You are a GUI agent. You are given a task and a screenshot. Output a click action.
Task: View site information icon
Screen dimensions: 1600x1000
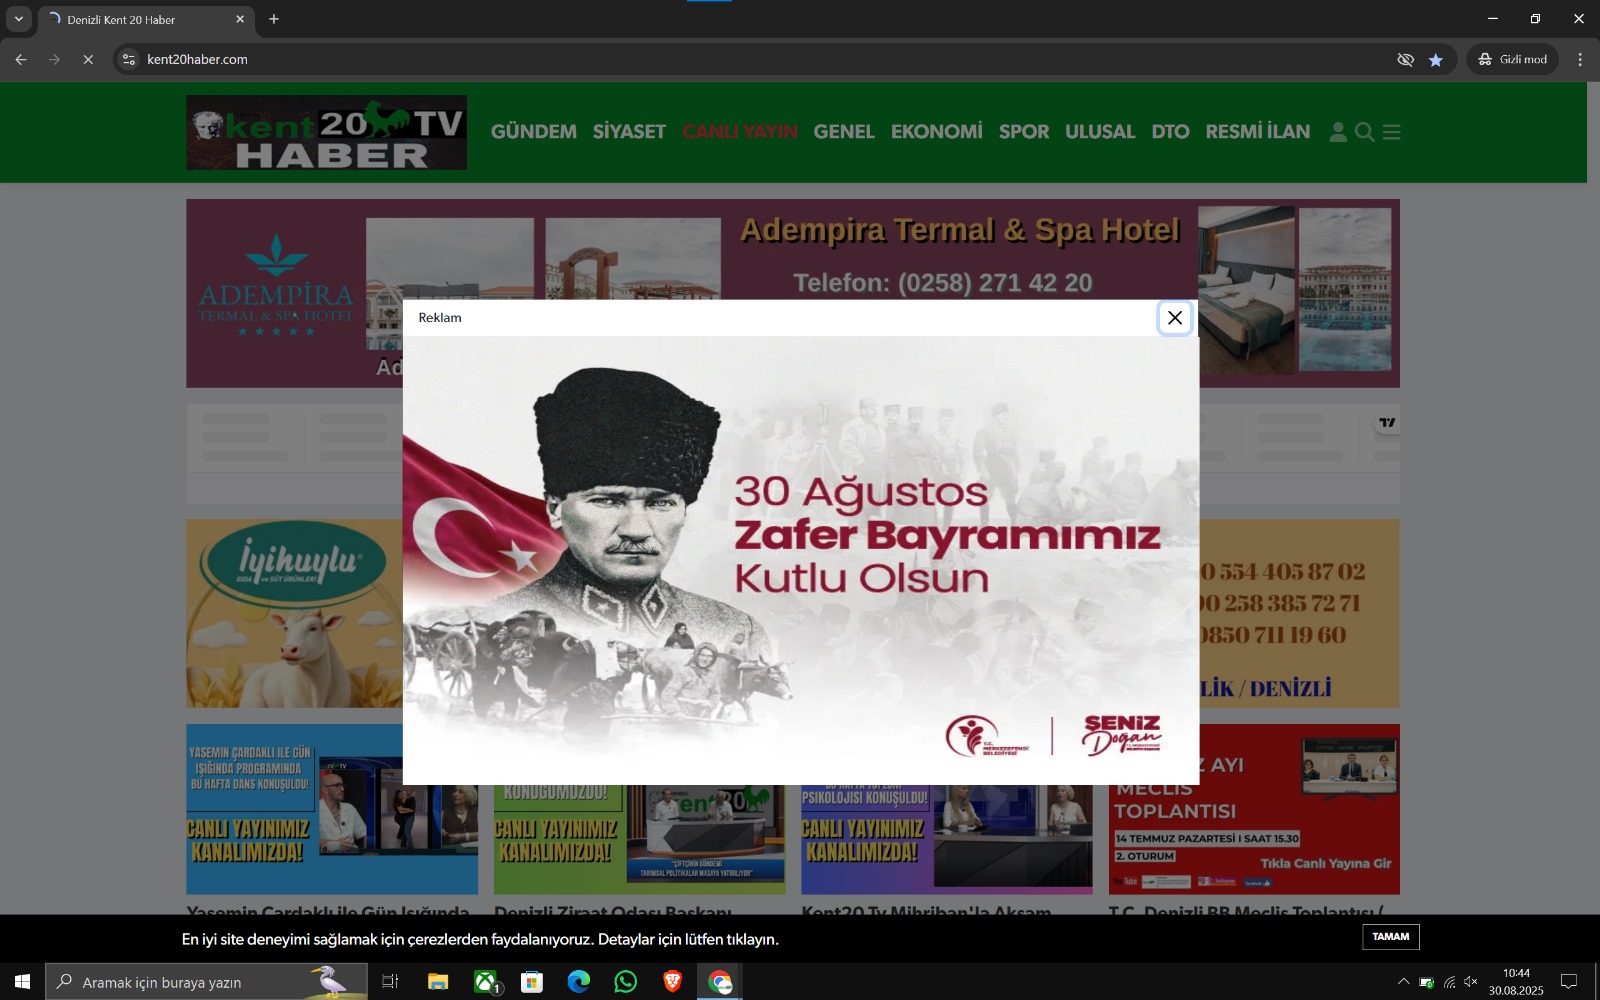click(128, 60)
